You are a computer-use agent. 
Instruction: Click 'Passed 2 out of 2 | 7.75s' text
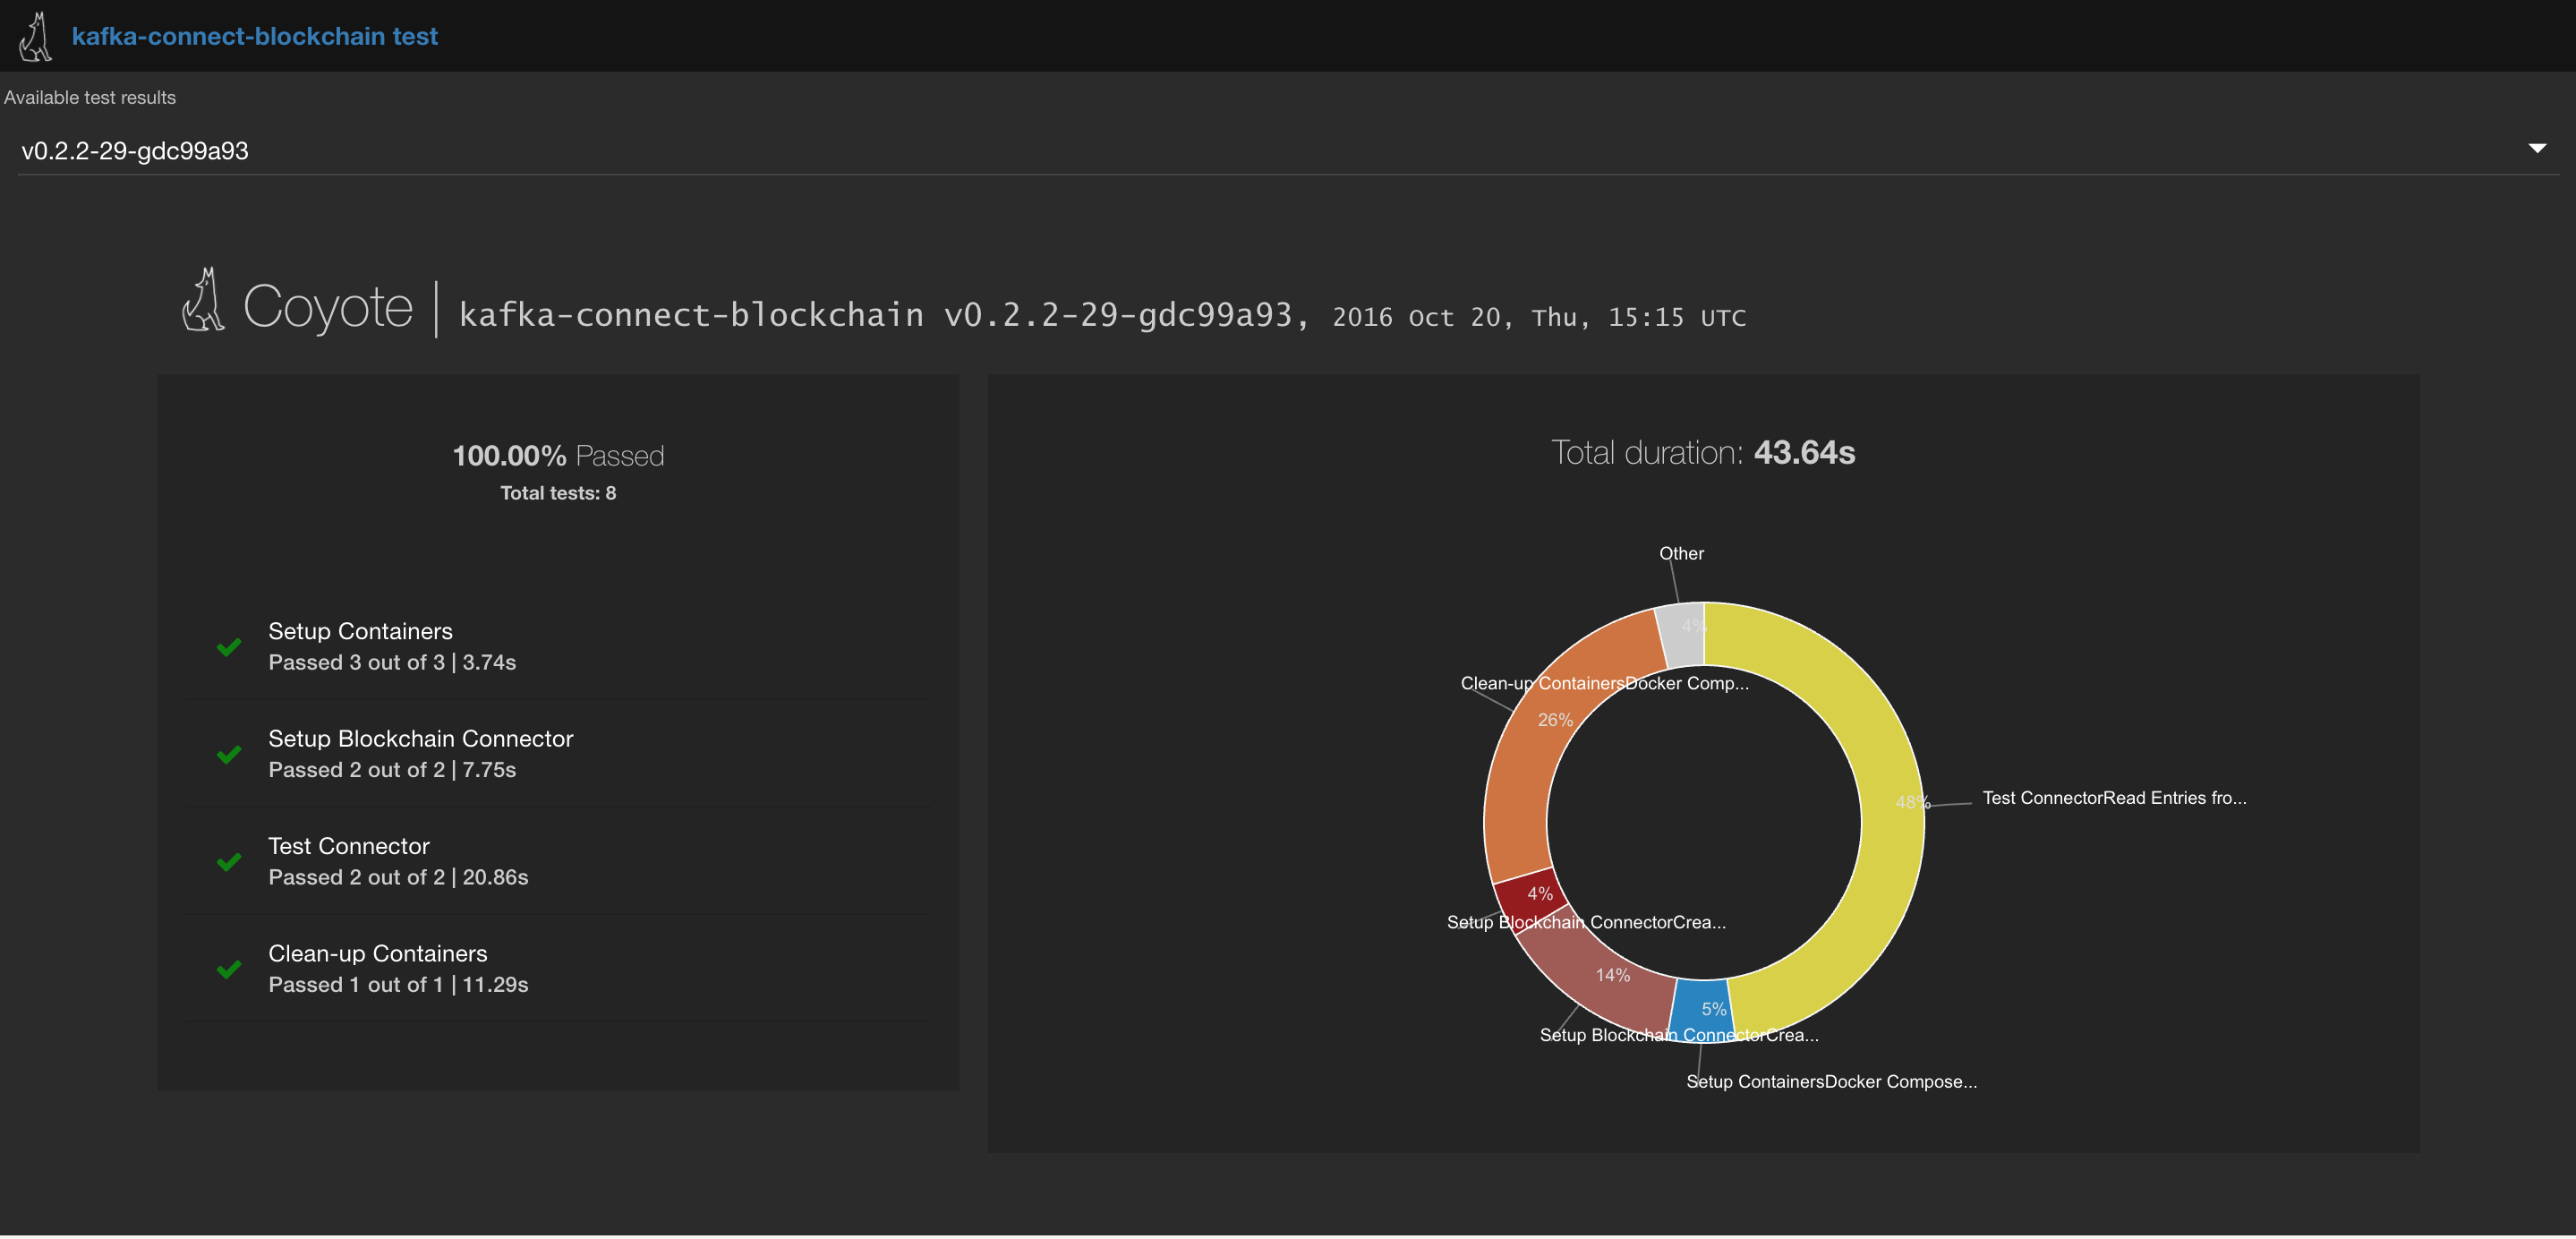[x=392, y=770]
